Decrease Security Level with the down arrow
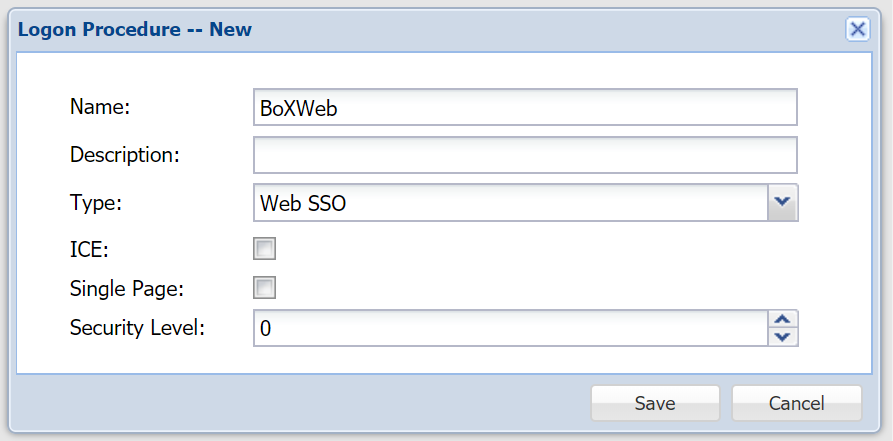The image size is (893, 441). click(x=783, y=336)
